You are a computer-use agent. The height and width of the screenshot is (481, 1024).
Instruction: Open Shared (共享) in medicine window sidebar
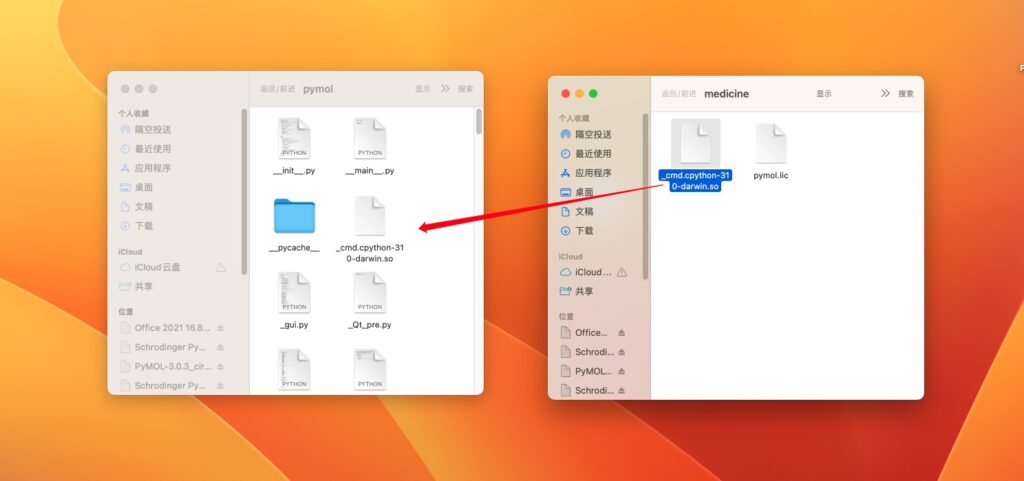(577, 291)
